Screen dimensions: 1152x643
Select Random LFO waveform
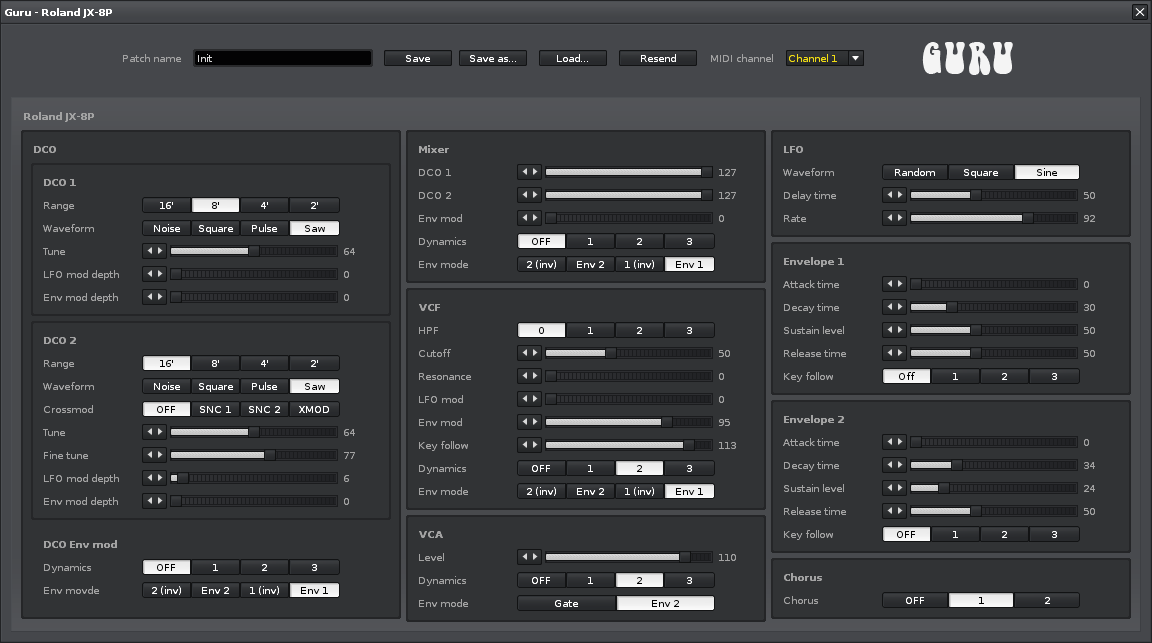coord(915,173)
